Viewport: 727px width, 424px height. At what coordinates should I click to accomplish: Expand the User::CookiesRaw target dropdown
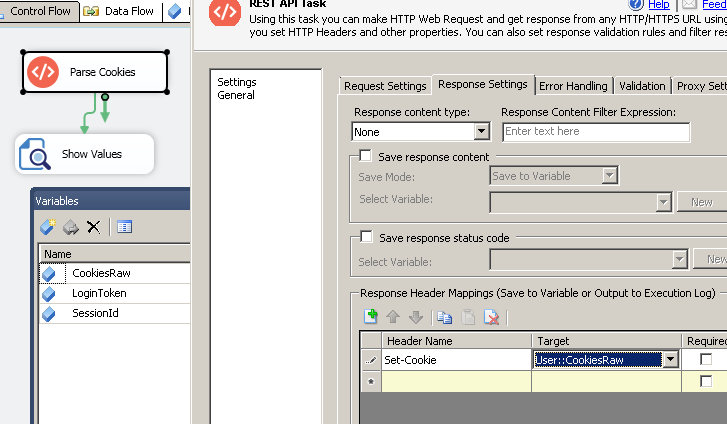pos(670,360)
